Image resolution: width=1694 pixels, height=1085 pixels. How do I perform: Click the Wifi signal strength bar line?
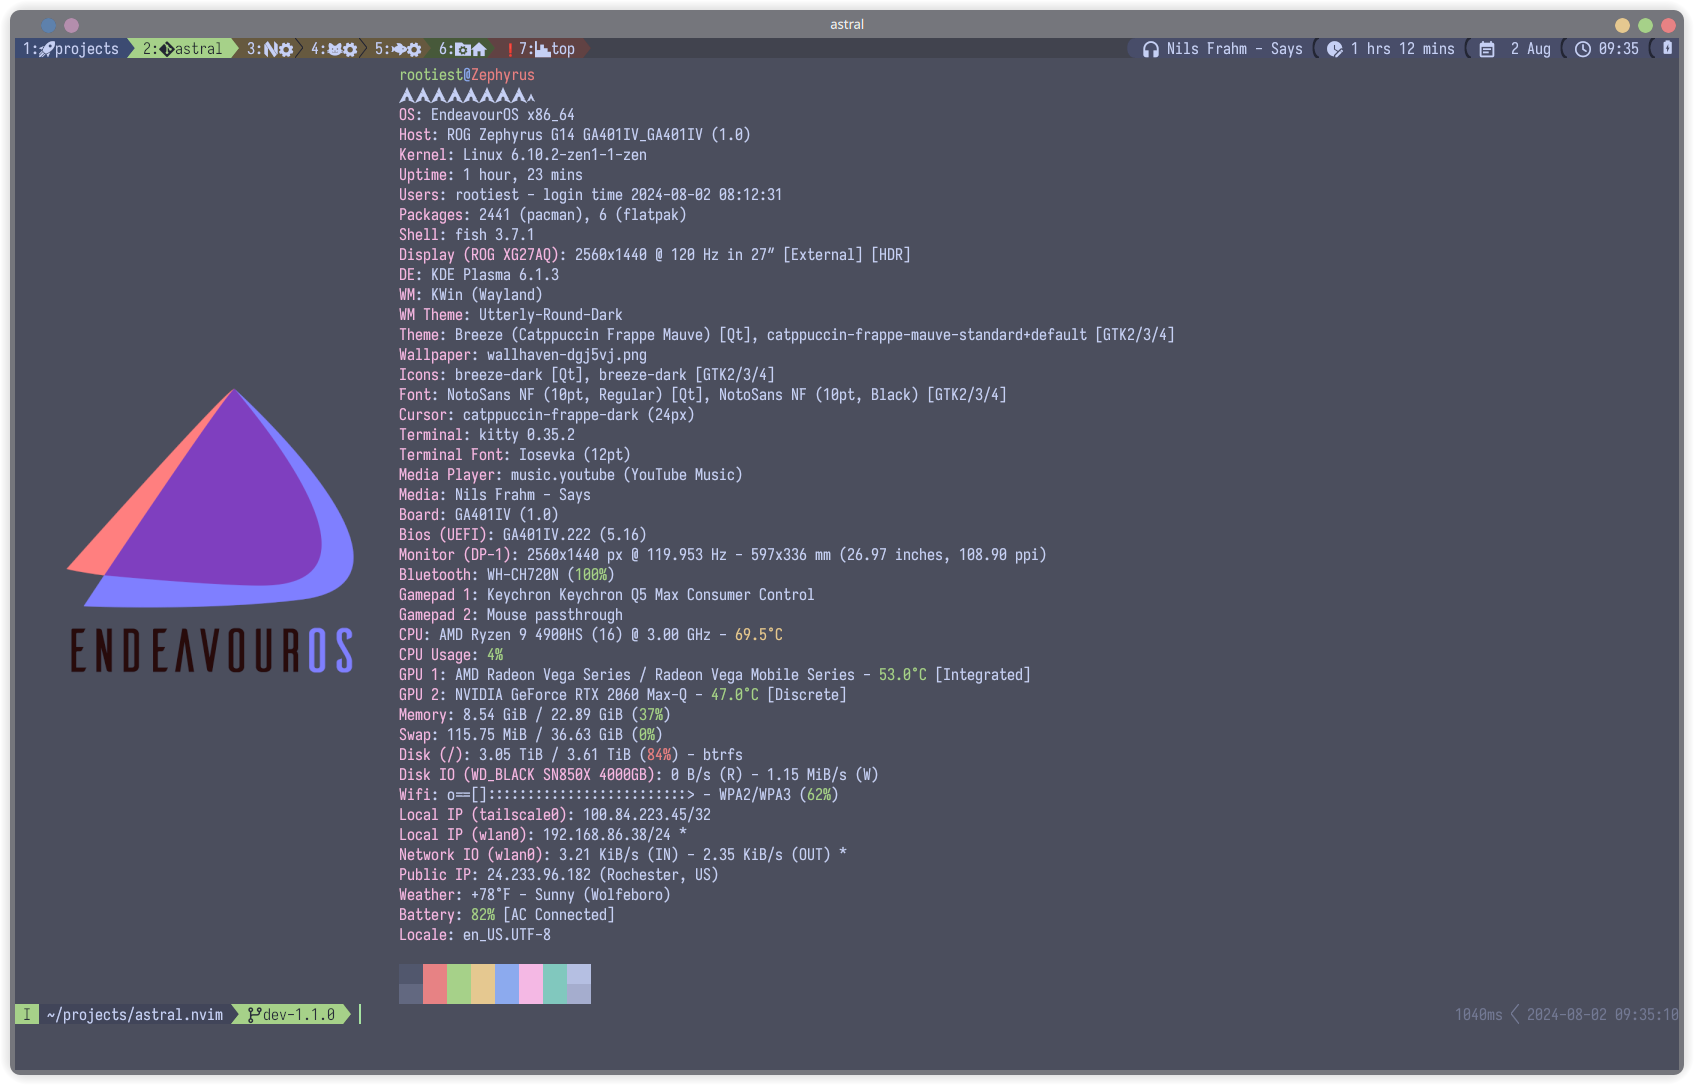coord(619,795)
